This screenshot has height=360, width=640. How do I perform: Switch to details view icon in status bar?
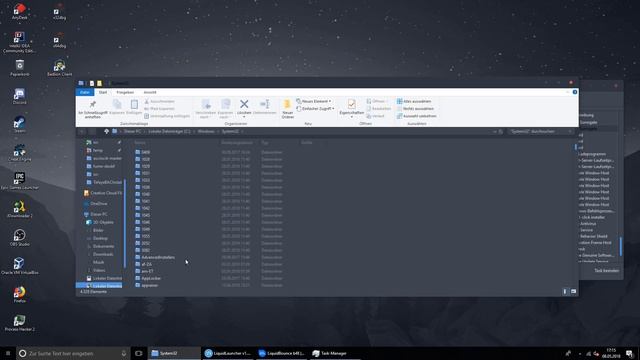point(565,291)
